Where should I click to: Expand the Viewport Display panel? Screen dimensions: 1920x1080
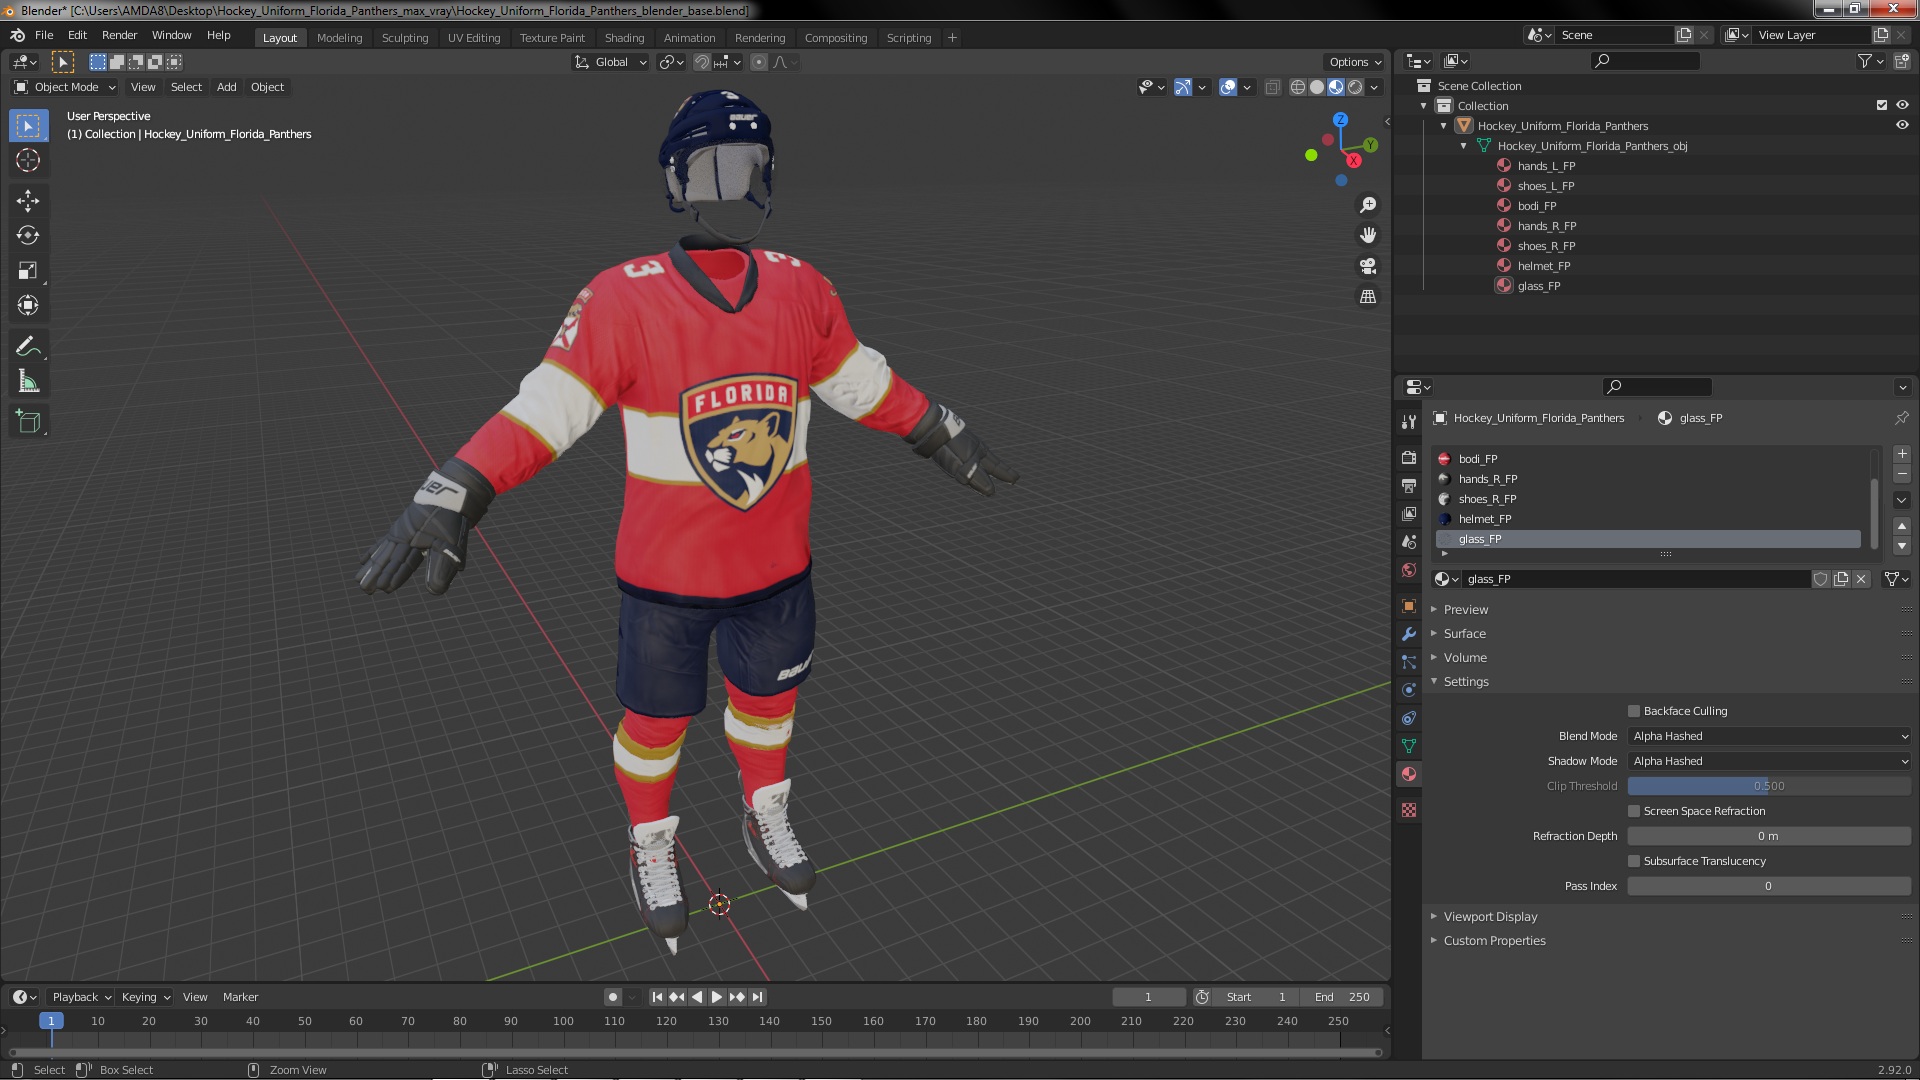[x=1490, y=917]
